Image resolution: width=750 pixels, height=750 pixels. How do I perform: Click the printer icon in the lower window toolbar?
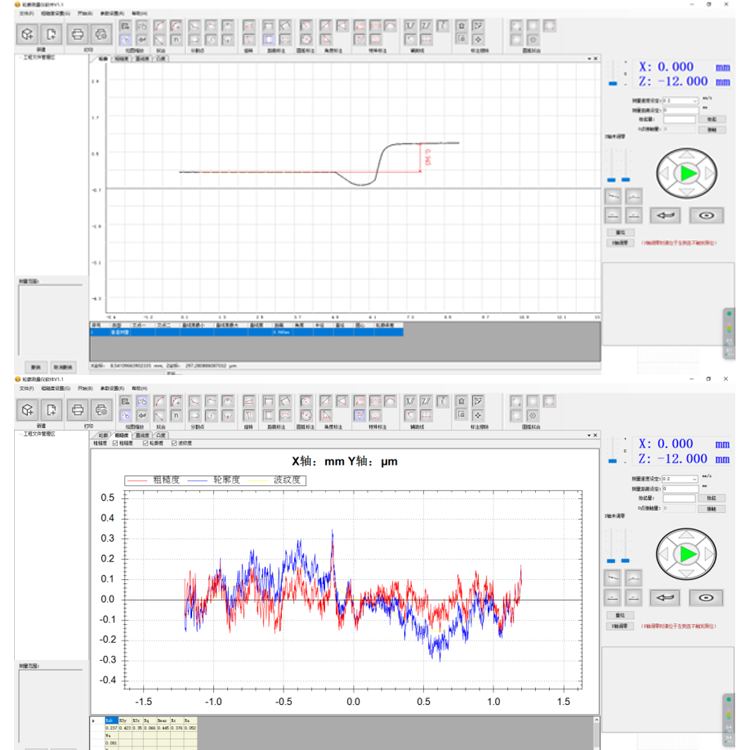(77, 410)
